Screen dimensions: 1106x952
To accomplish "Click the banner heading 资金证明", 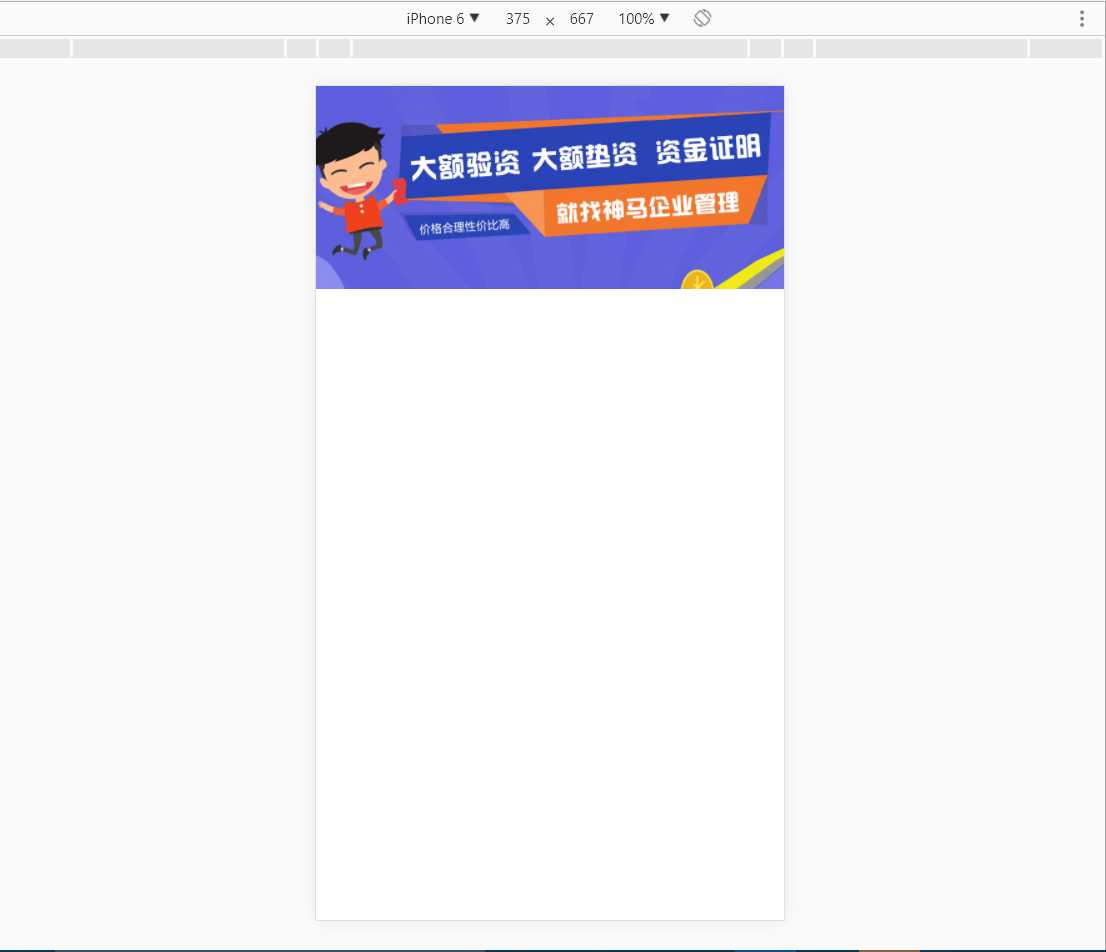I will coord(708,149).
